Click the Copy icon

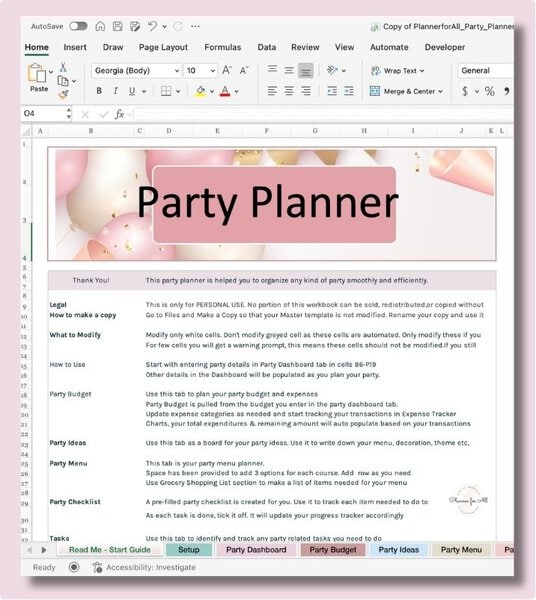(63, 81)
